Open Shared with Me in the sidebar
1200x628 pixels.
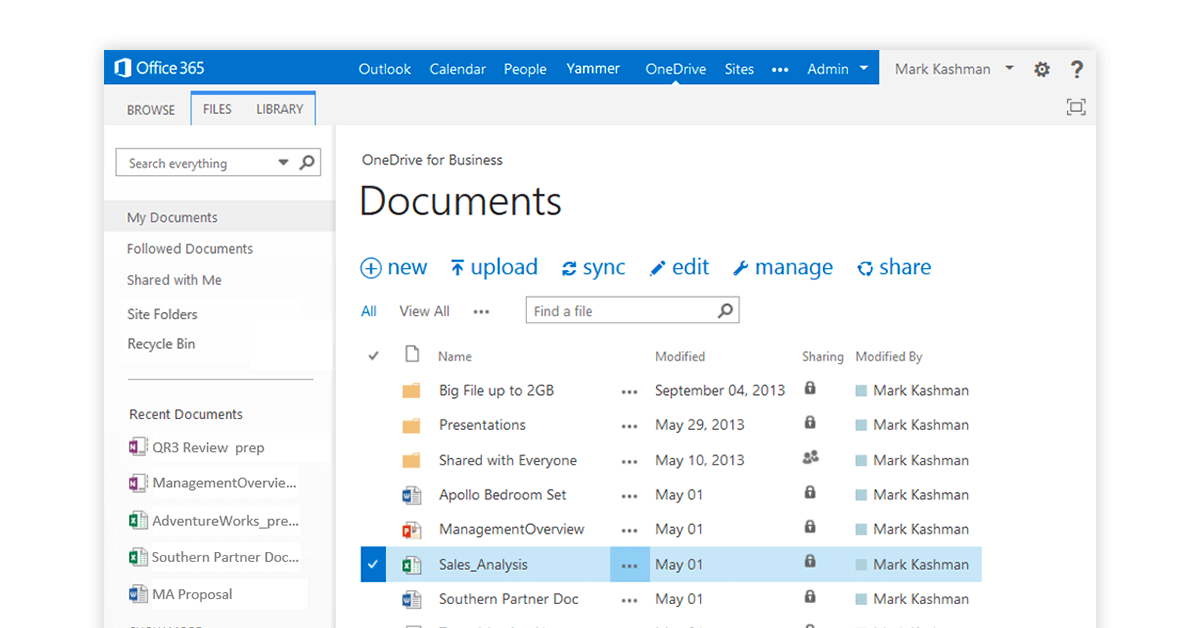coord(174,280)
